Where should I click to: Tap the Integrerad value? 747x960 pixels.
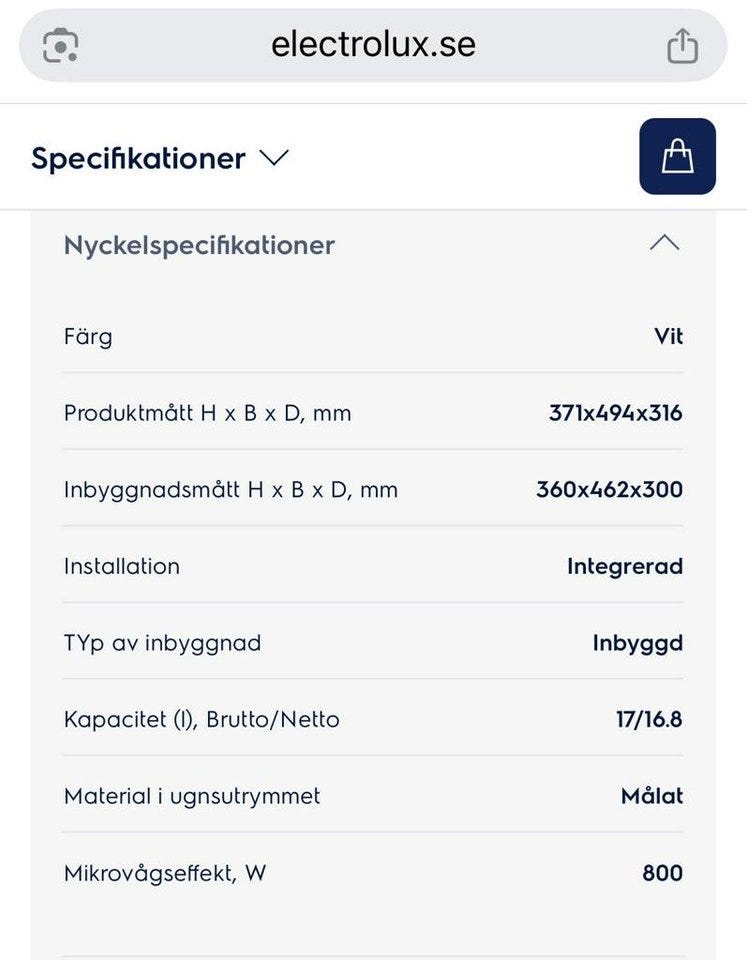tap(624, 566)
